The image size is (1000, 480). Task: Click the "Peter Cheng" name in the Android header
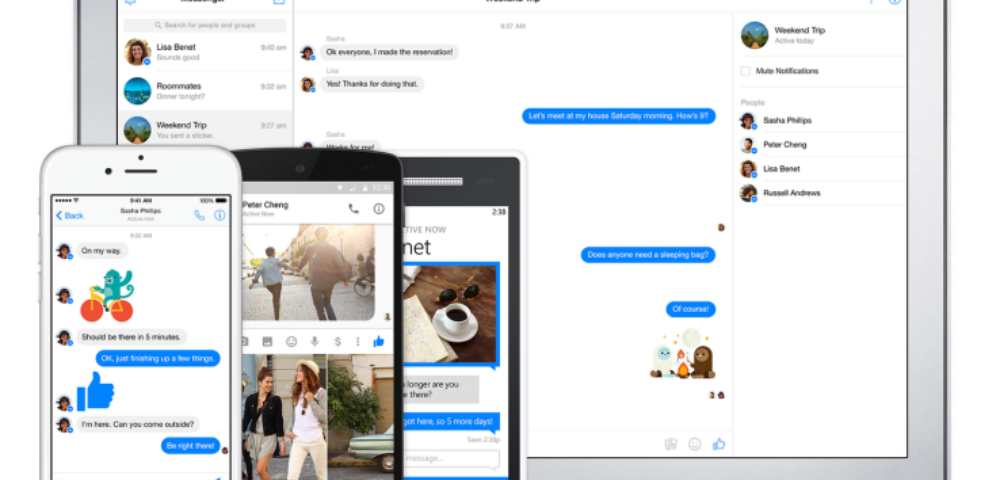click(265, 205)
